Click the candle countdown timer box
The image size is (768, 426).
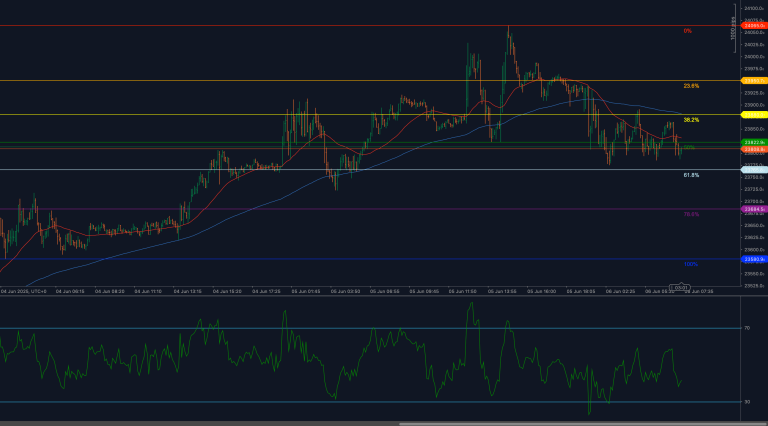(679, 287)
